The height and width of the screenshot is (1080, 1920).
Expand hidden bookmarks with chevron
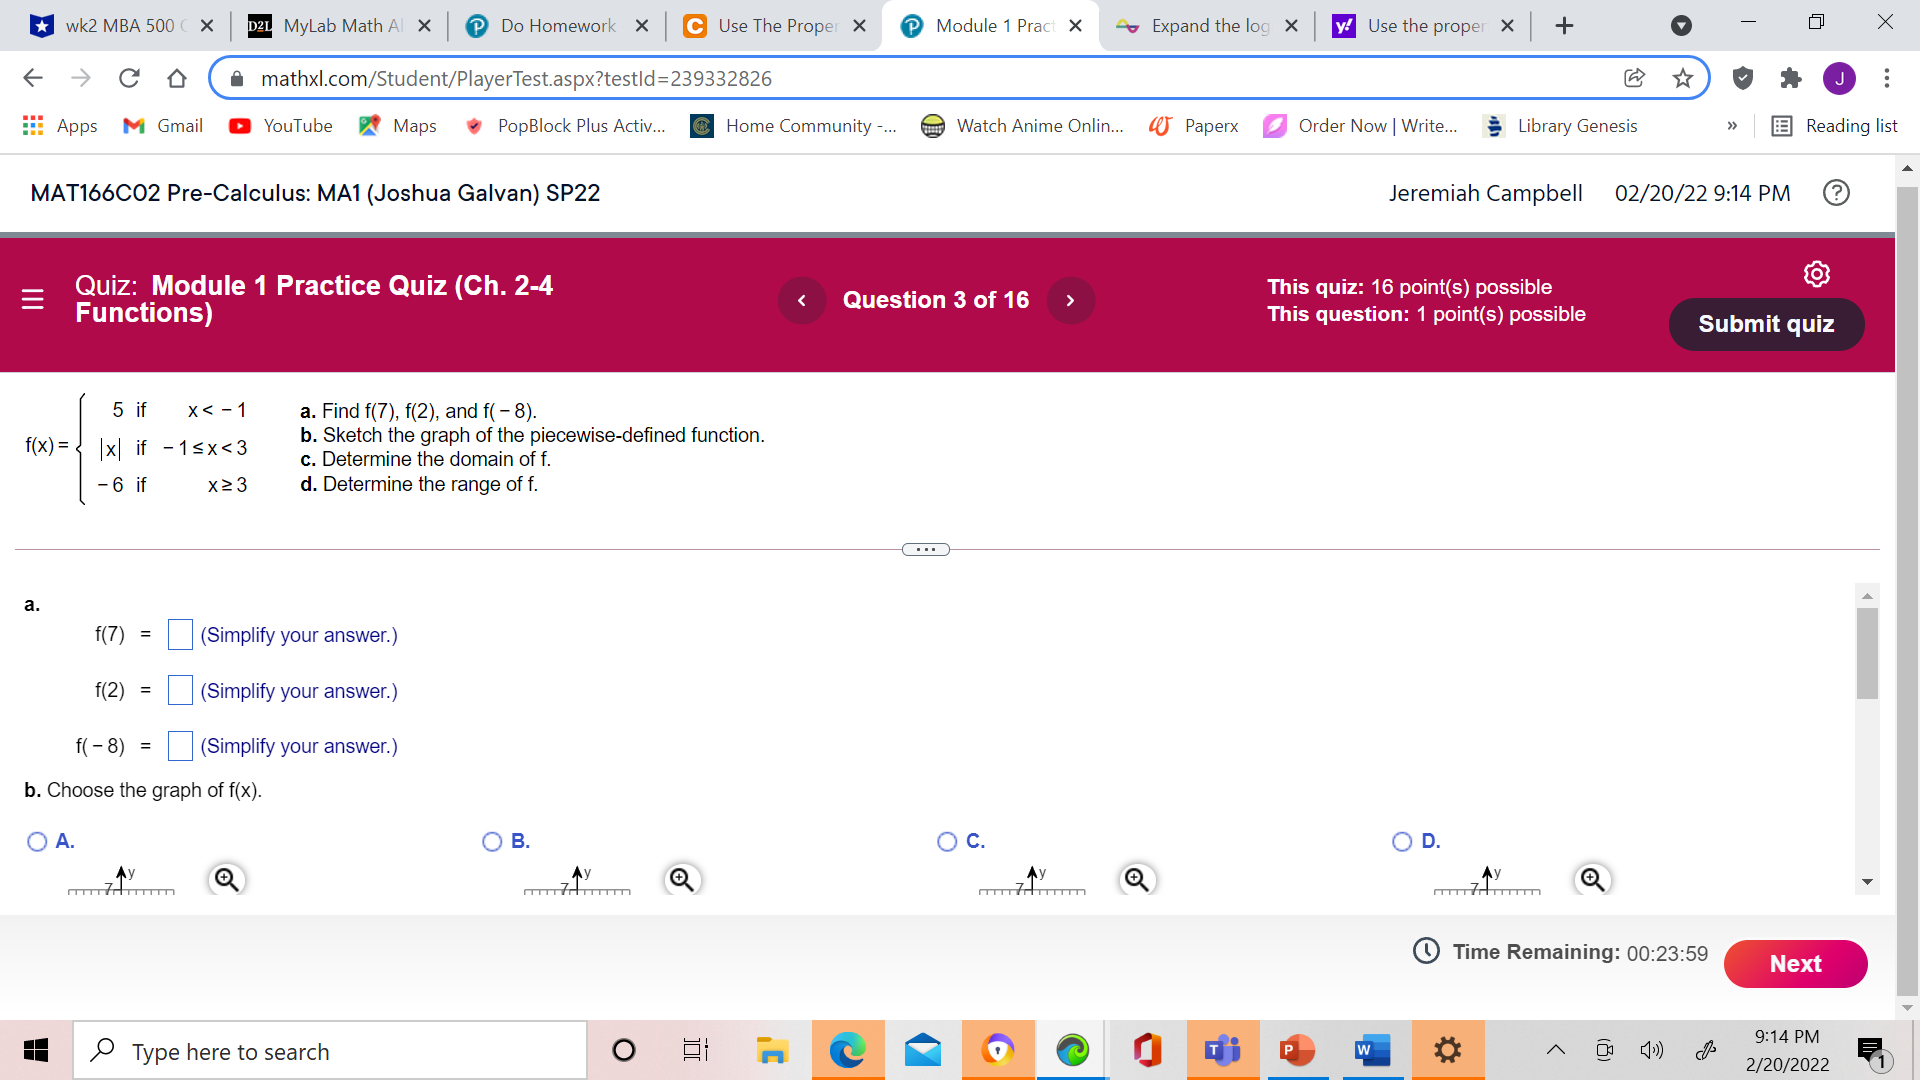click(1733, 126)
